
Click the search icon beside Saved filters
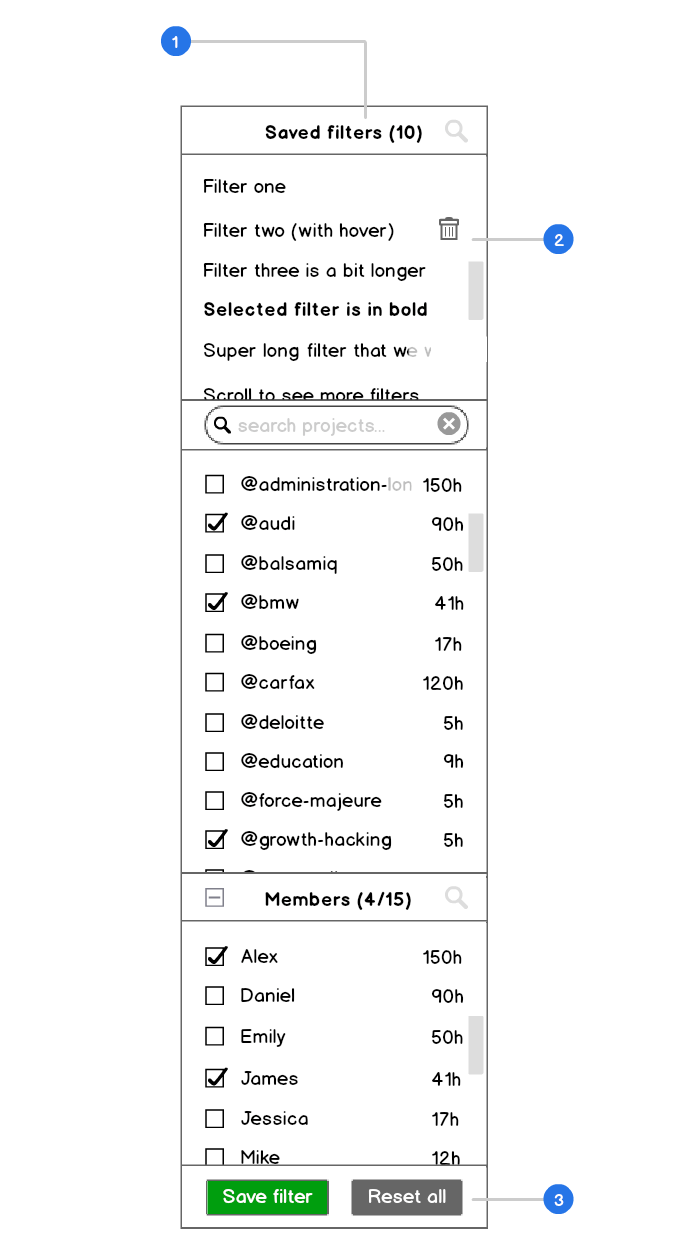click(x=456, y=131)
